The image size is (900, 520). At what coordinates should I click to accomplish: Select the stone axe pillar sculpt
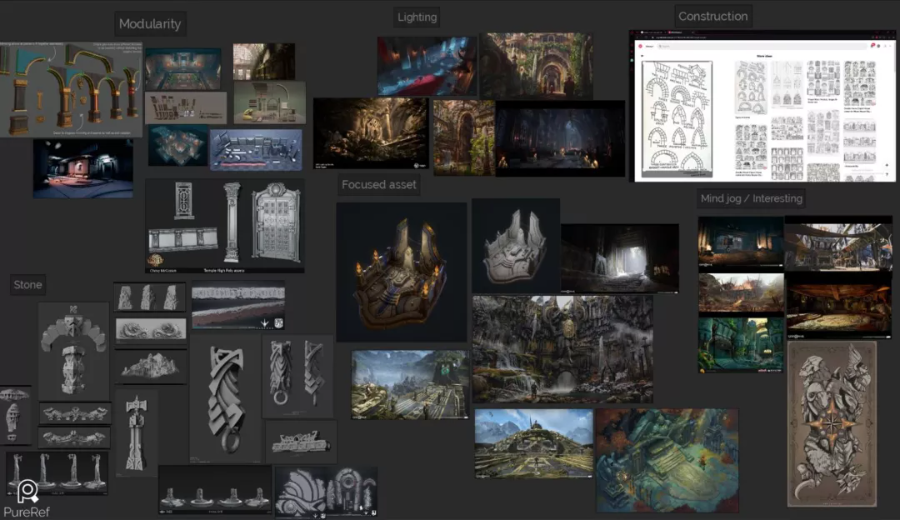136,433
